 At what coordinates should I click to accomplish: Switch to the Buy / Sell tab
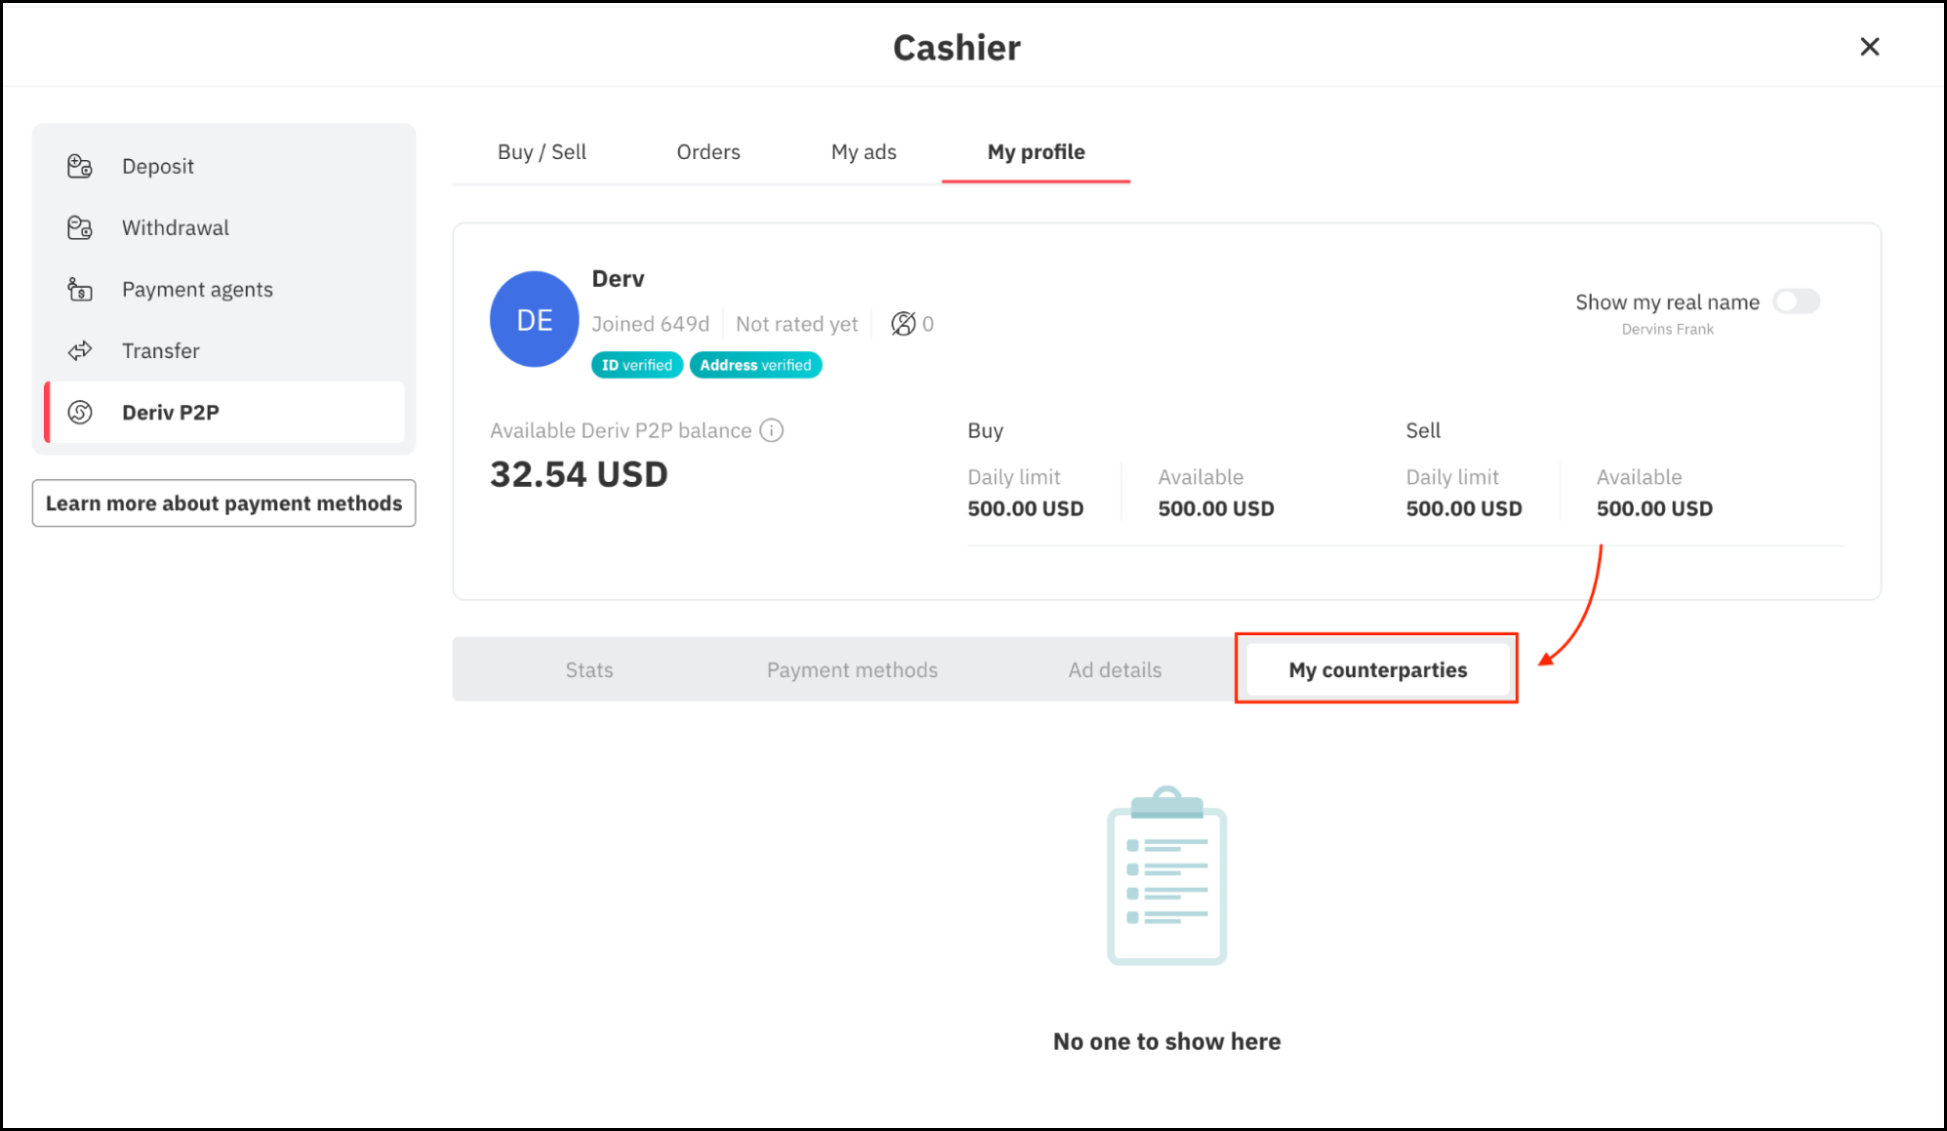[x=541, y=152]
